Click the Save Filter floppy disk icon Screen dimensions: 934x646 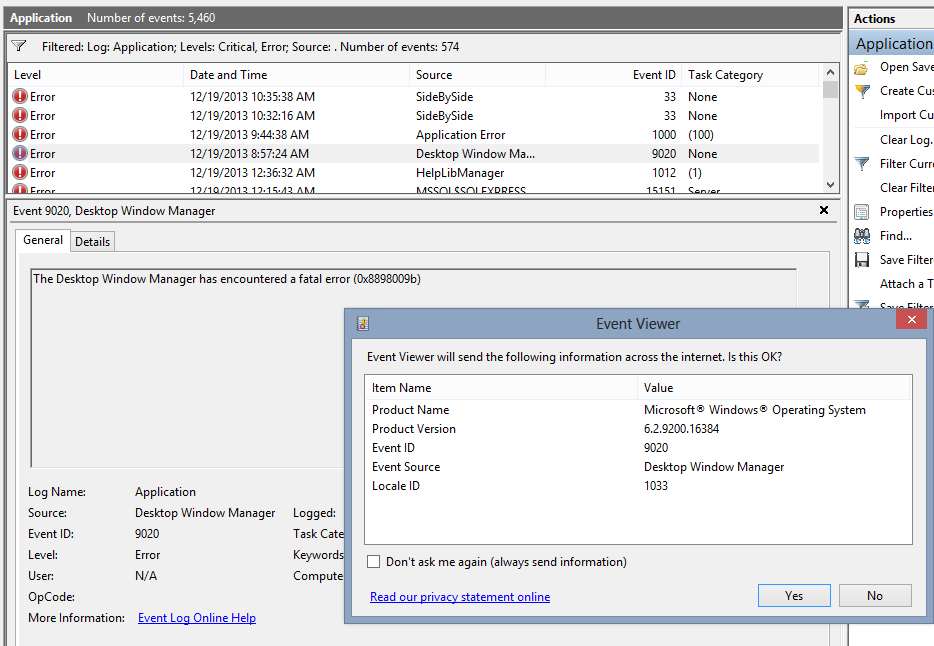(x=861, y=260)
